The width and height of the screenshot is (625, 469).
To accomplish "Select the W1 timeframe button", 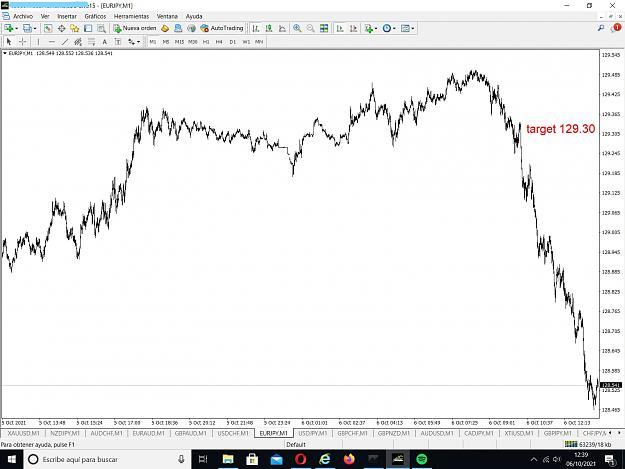I will pos(246,42).
